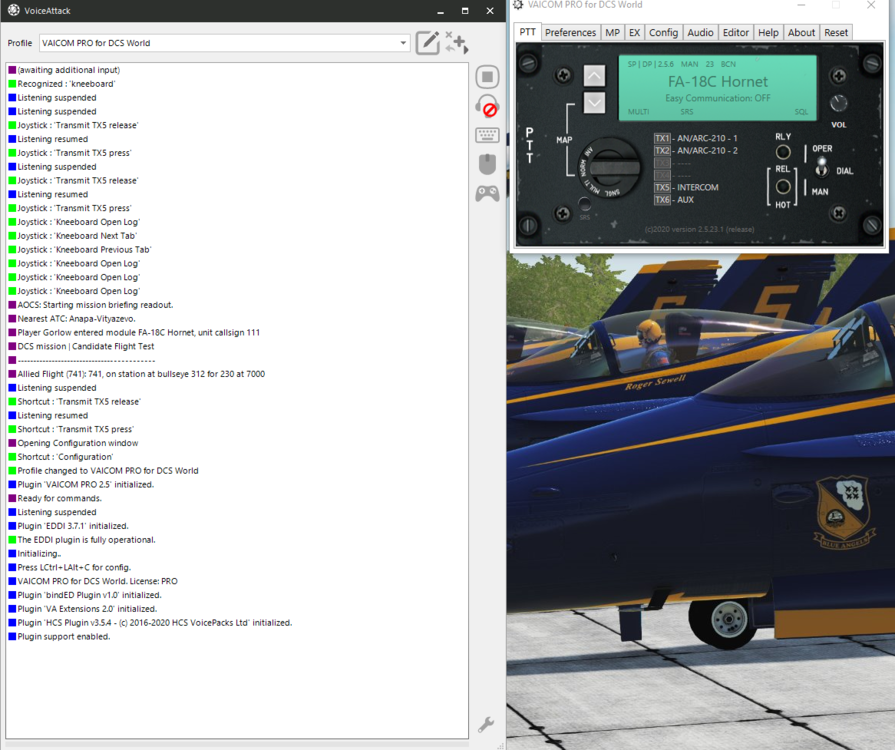Switch to the Preferences tab
The image size is (895, 750).
(x=570, y=32)
